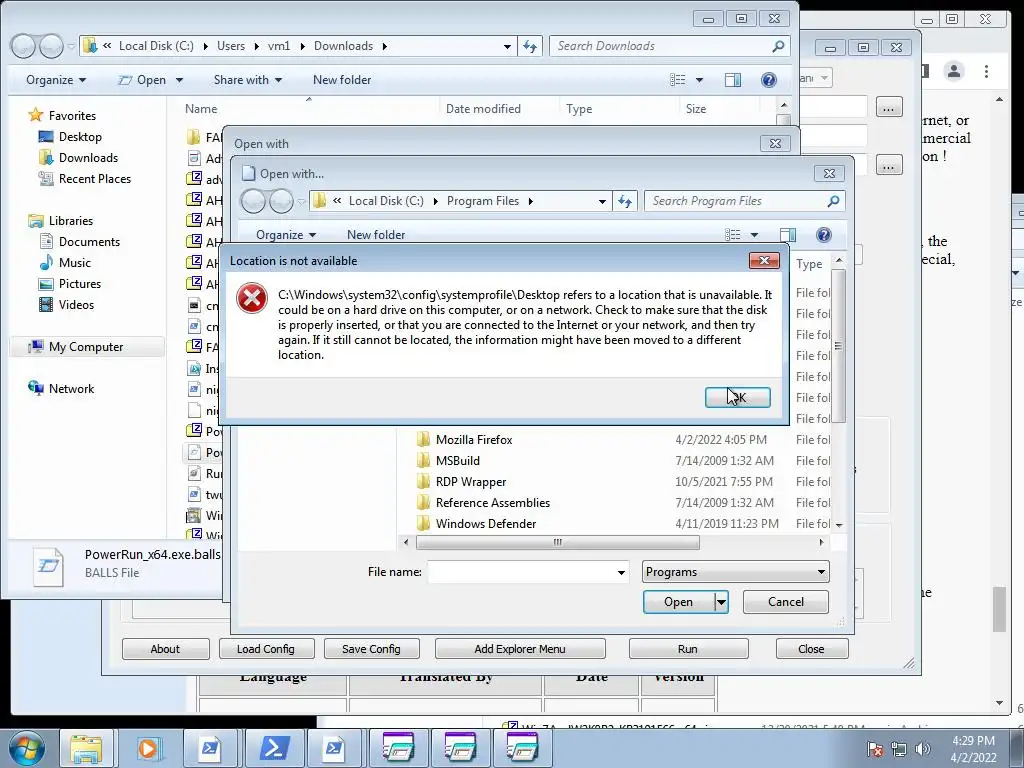Open the Downloads view options arrow
This screenshot has width=1024, height=768.
point(699,80)
